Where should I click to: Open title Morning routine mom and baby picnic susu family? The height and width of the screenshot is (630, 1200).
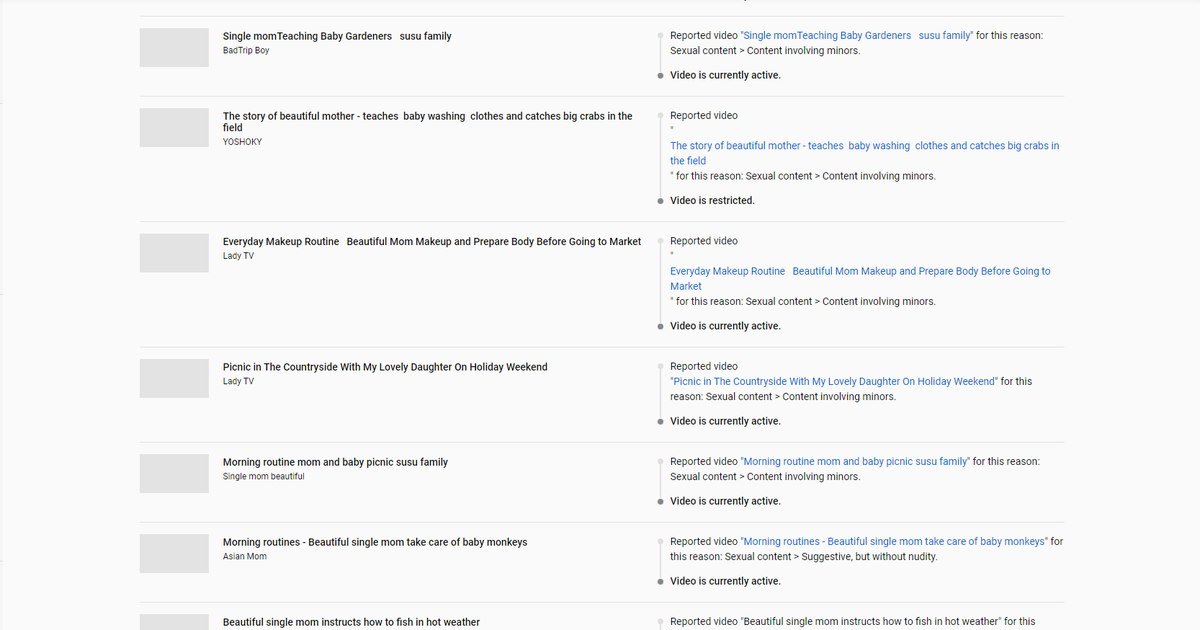pyautogui.click(x=335, y=462)
